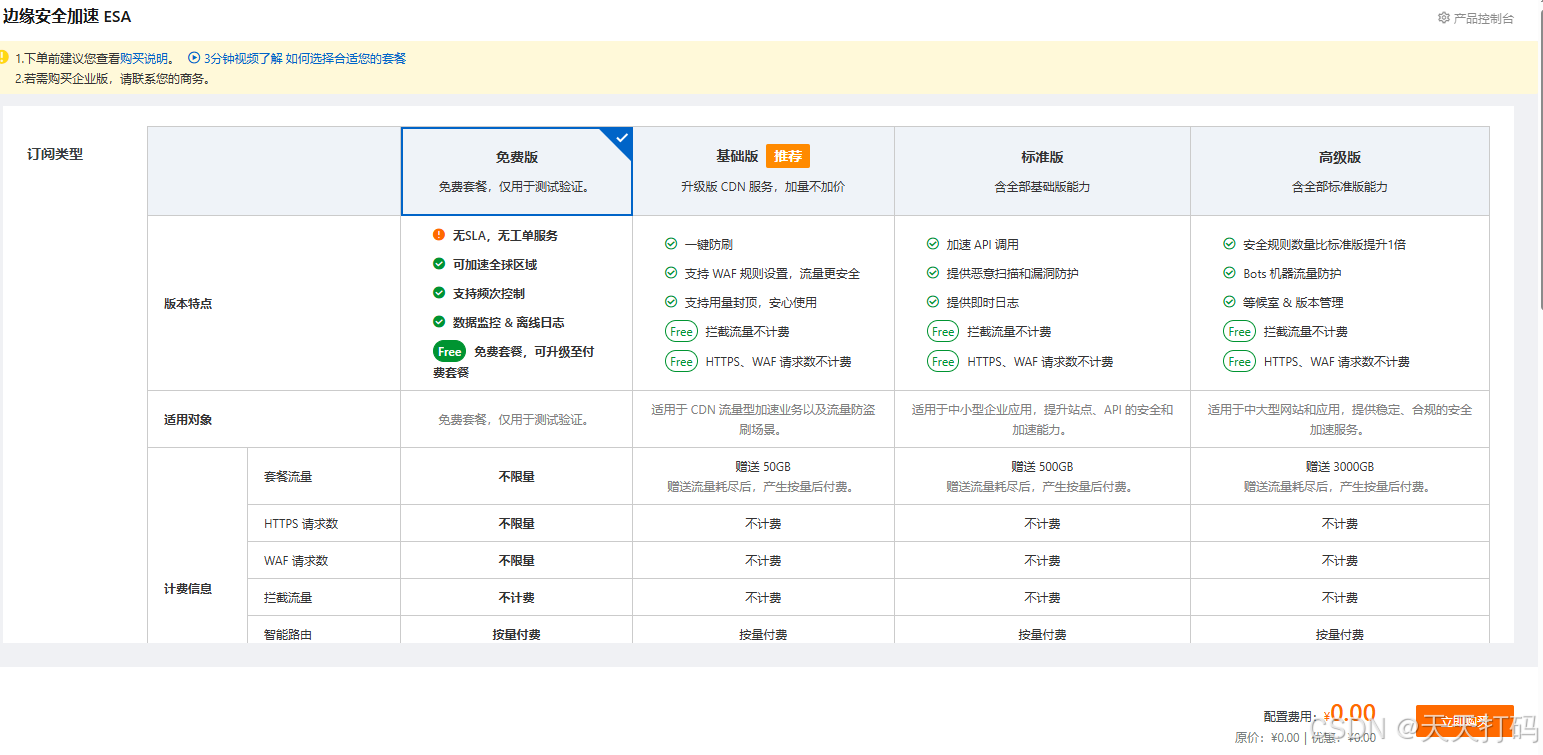
Task: Select the 基础版 subscription plan
Action: [764, 171]
